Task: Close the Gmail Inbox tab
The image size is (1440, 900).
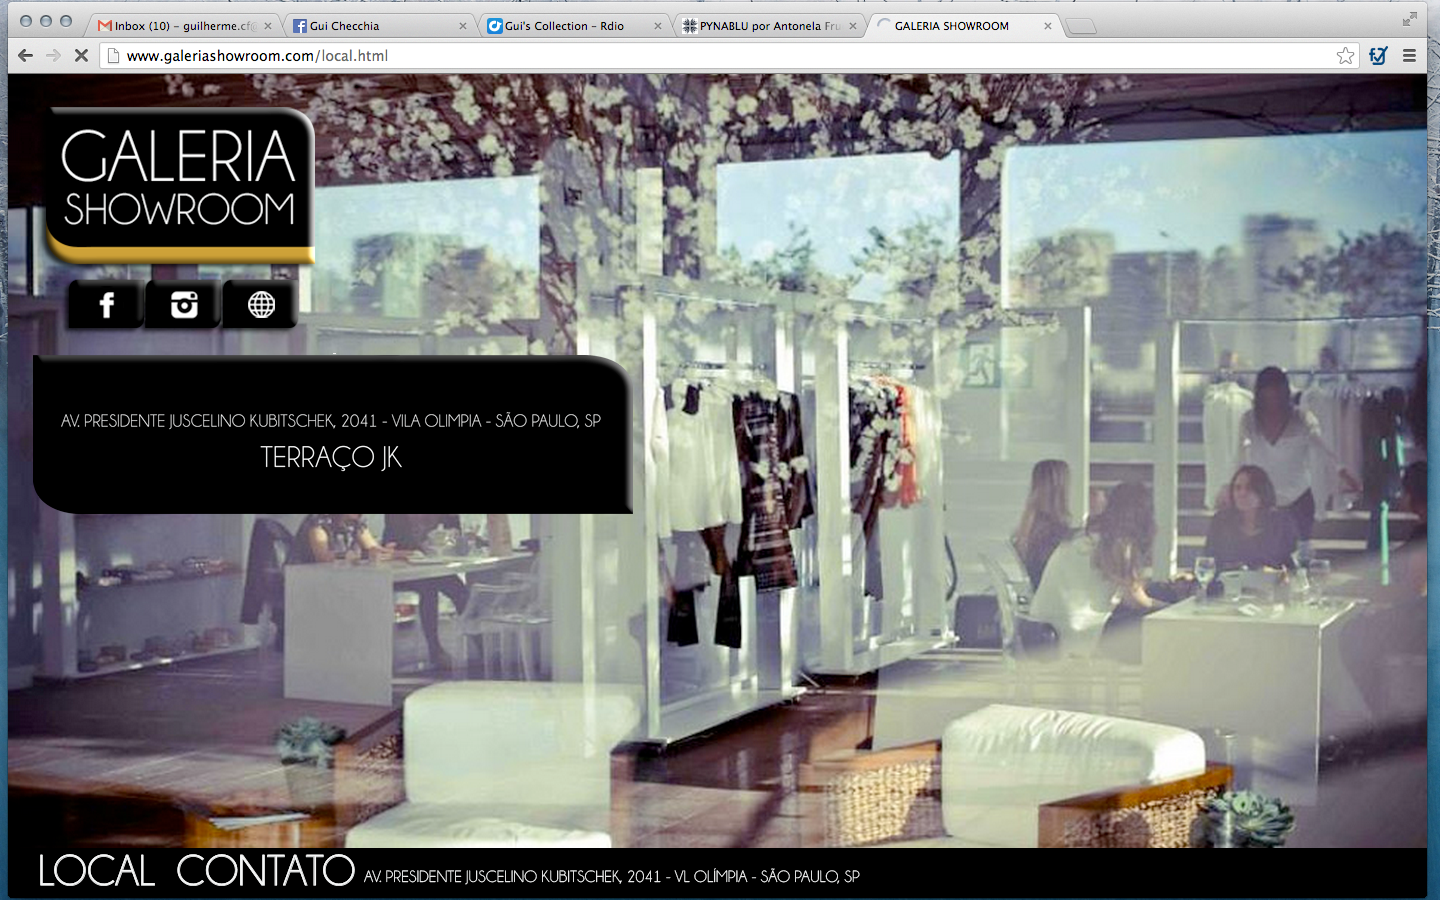Action: click(x=267, y=26)
